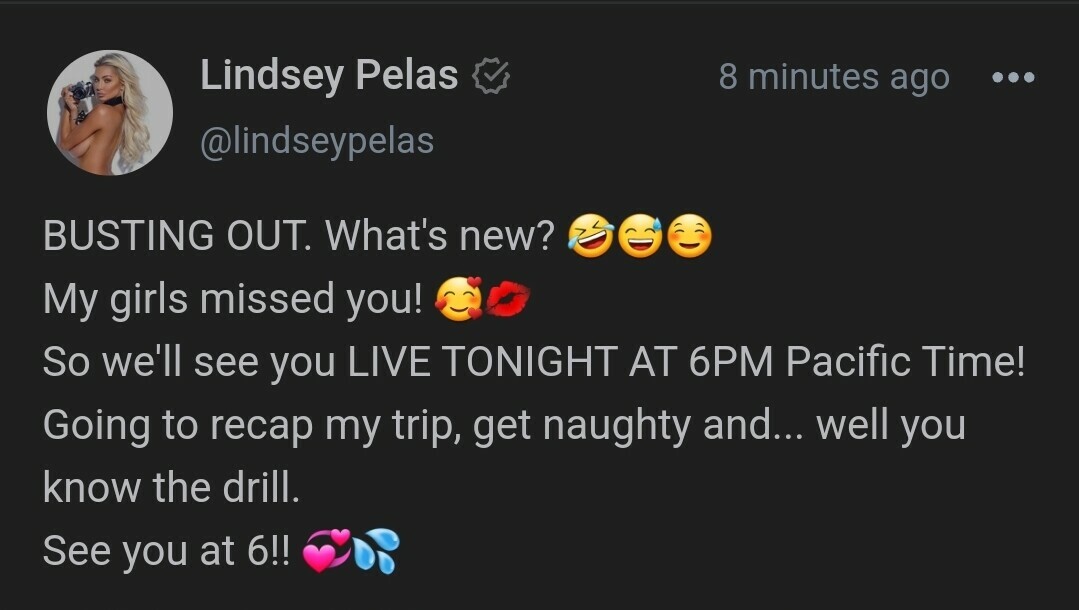This screenshot has width=1079, height=610.
Task: Click the rolling-on-floor laughing emoji
Action: 591,235
